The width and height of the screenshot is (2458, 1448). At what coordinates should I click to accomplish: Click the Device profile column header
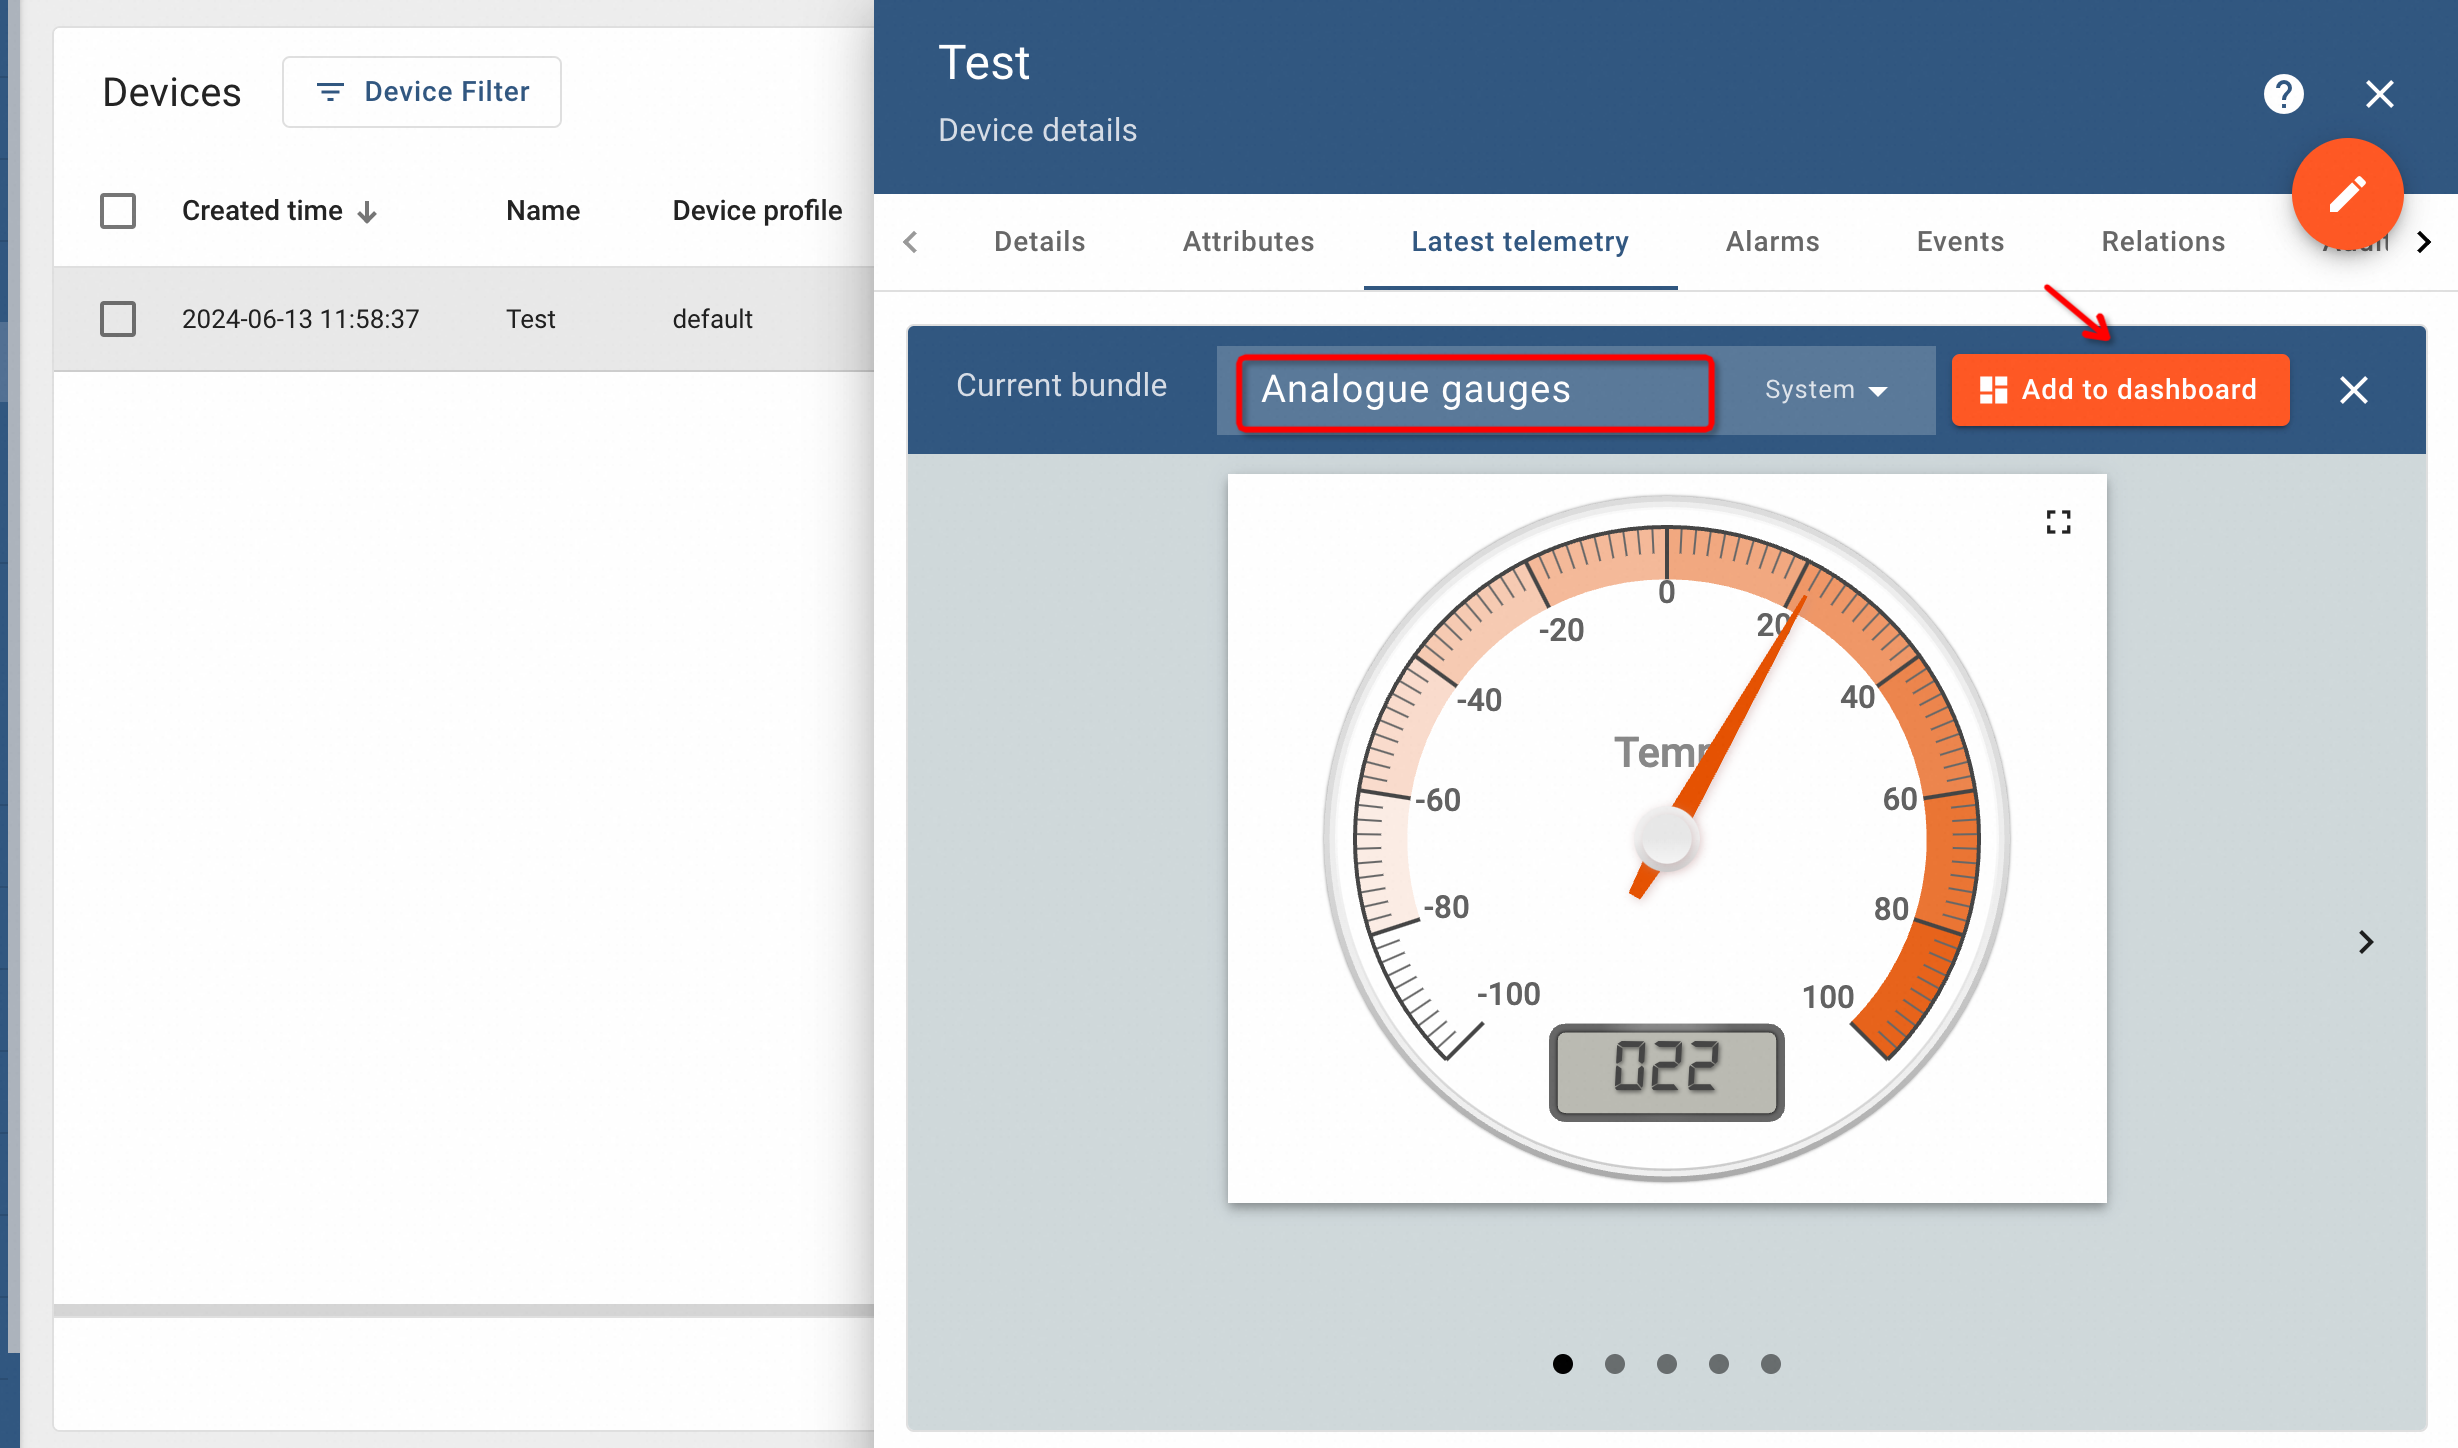[757, 211]
